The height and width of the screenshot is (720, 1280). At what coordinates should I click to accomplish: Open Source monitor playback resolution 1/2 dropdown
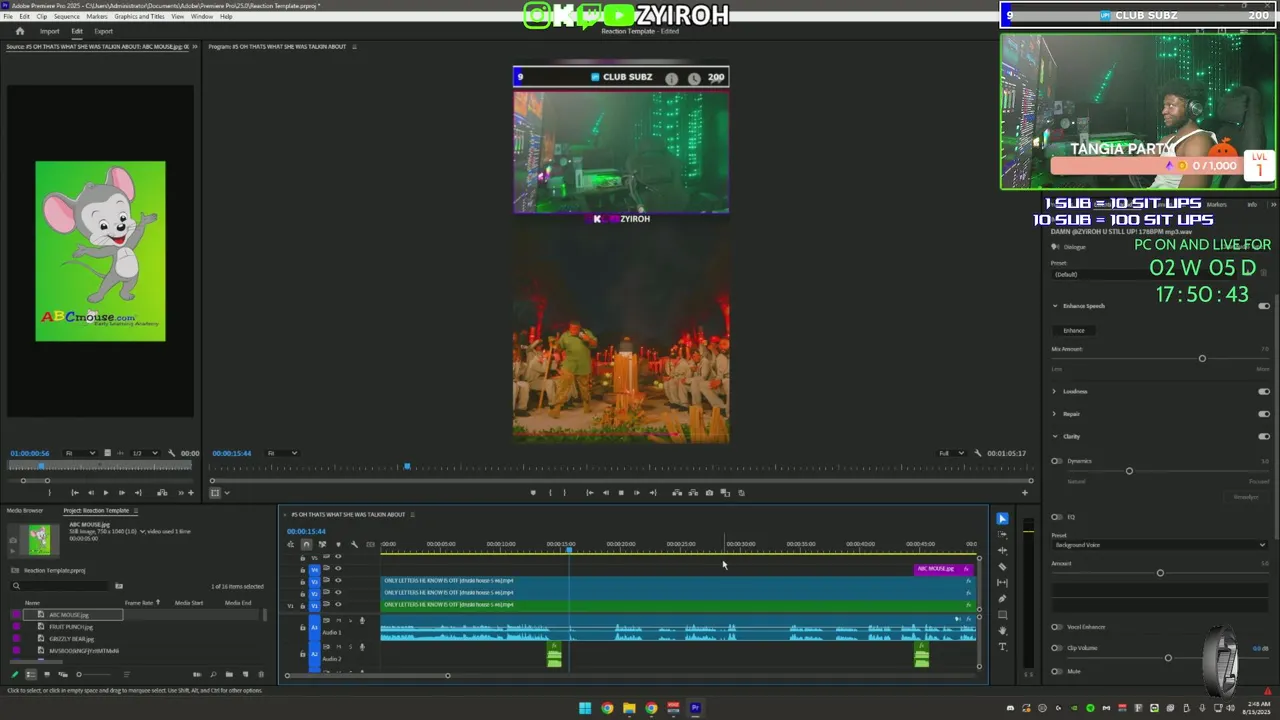coord(144,453)
